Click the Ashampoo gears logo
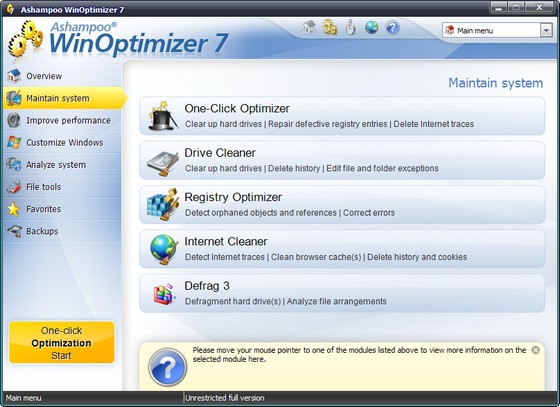 [x=26, y=39]
